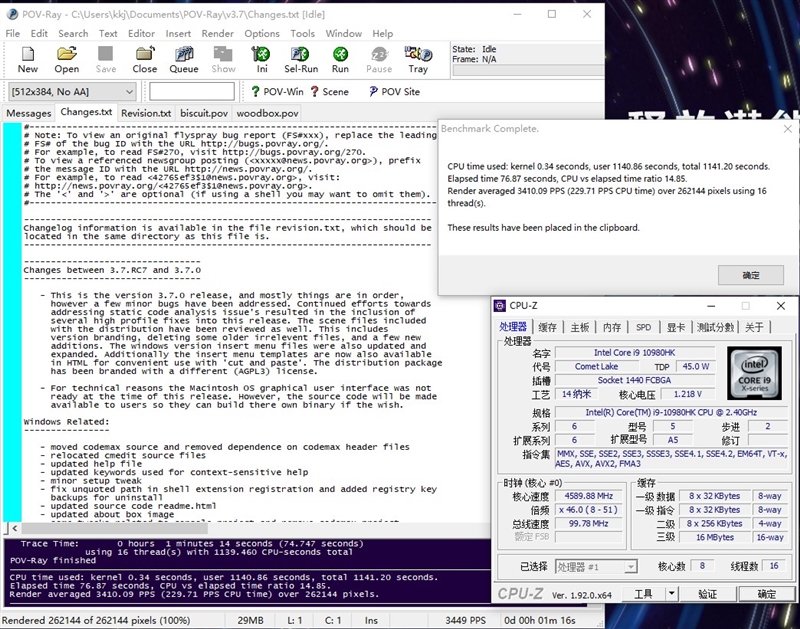
Task: Start rendering with the Run icon
Action: [x=340, y=59]
